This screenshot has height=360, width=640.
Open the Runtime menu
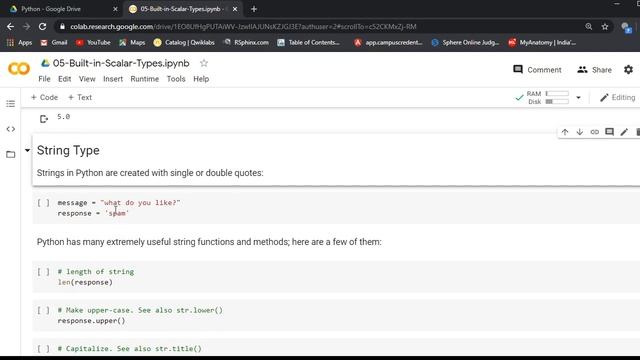pyautogui.click(x=144, y=79)
